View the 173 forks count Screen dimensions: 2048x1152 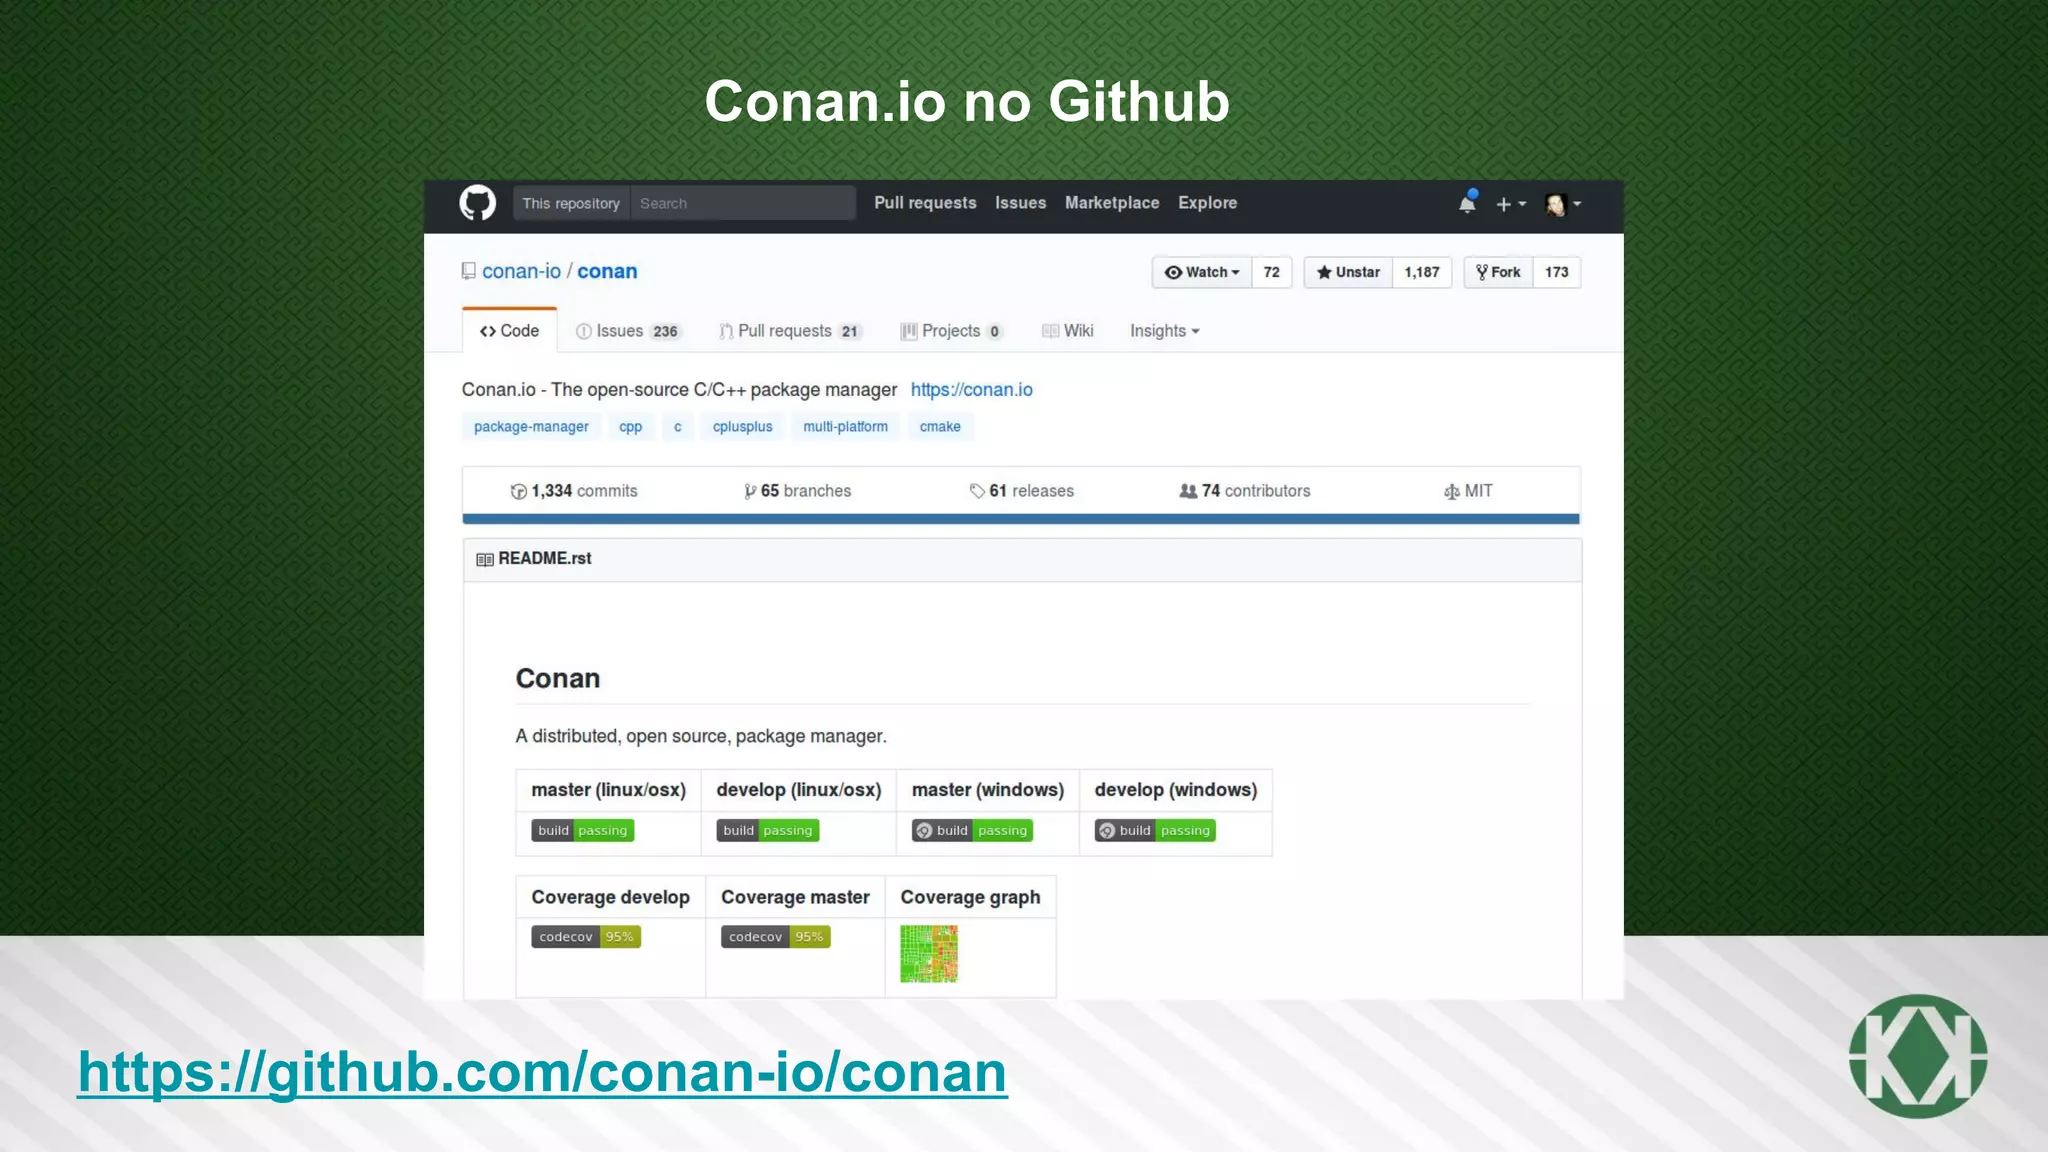coord(1556,272)
